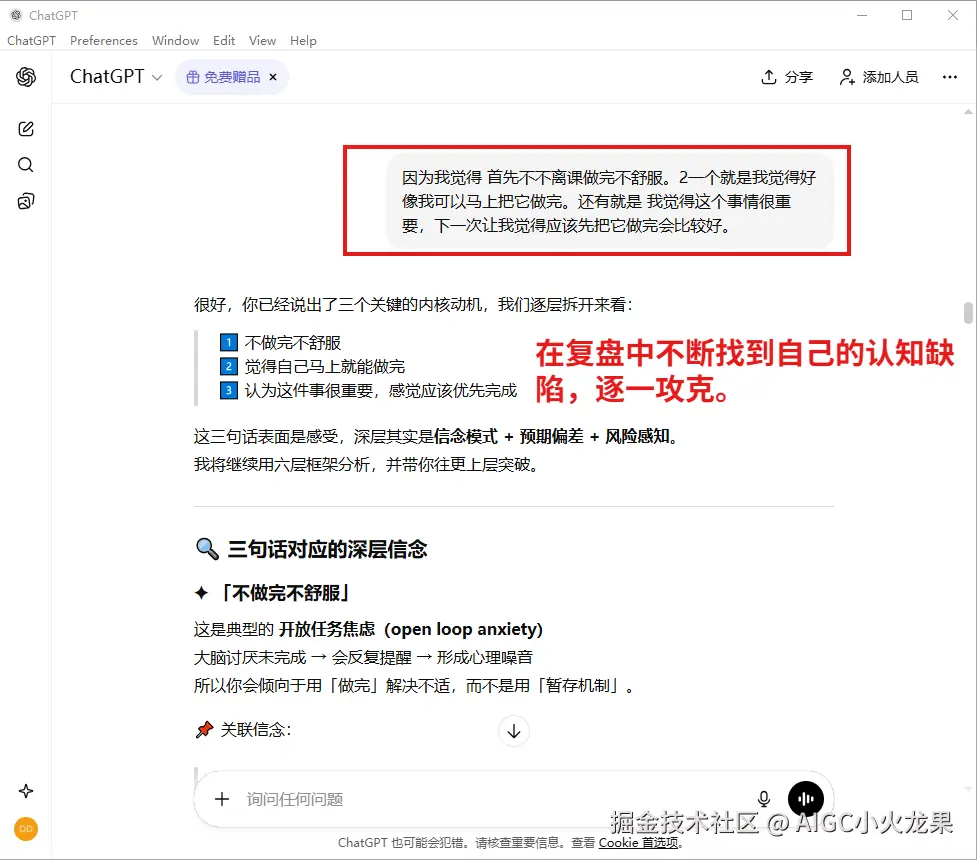977x860 pixels.
Task: Open the three-dot more options menu
Action: pos(949,76)
